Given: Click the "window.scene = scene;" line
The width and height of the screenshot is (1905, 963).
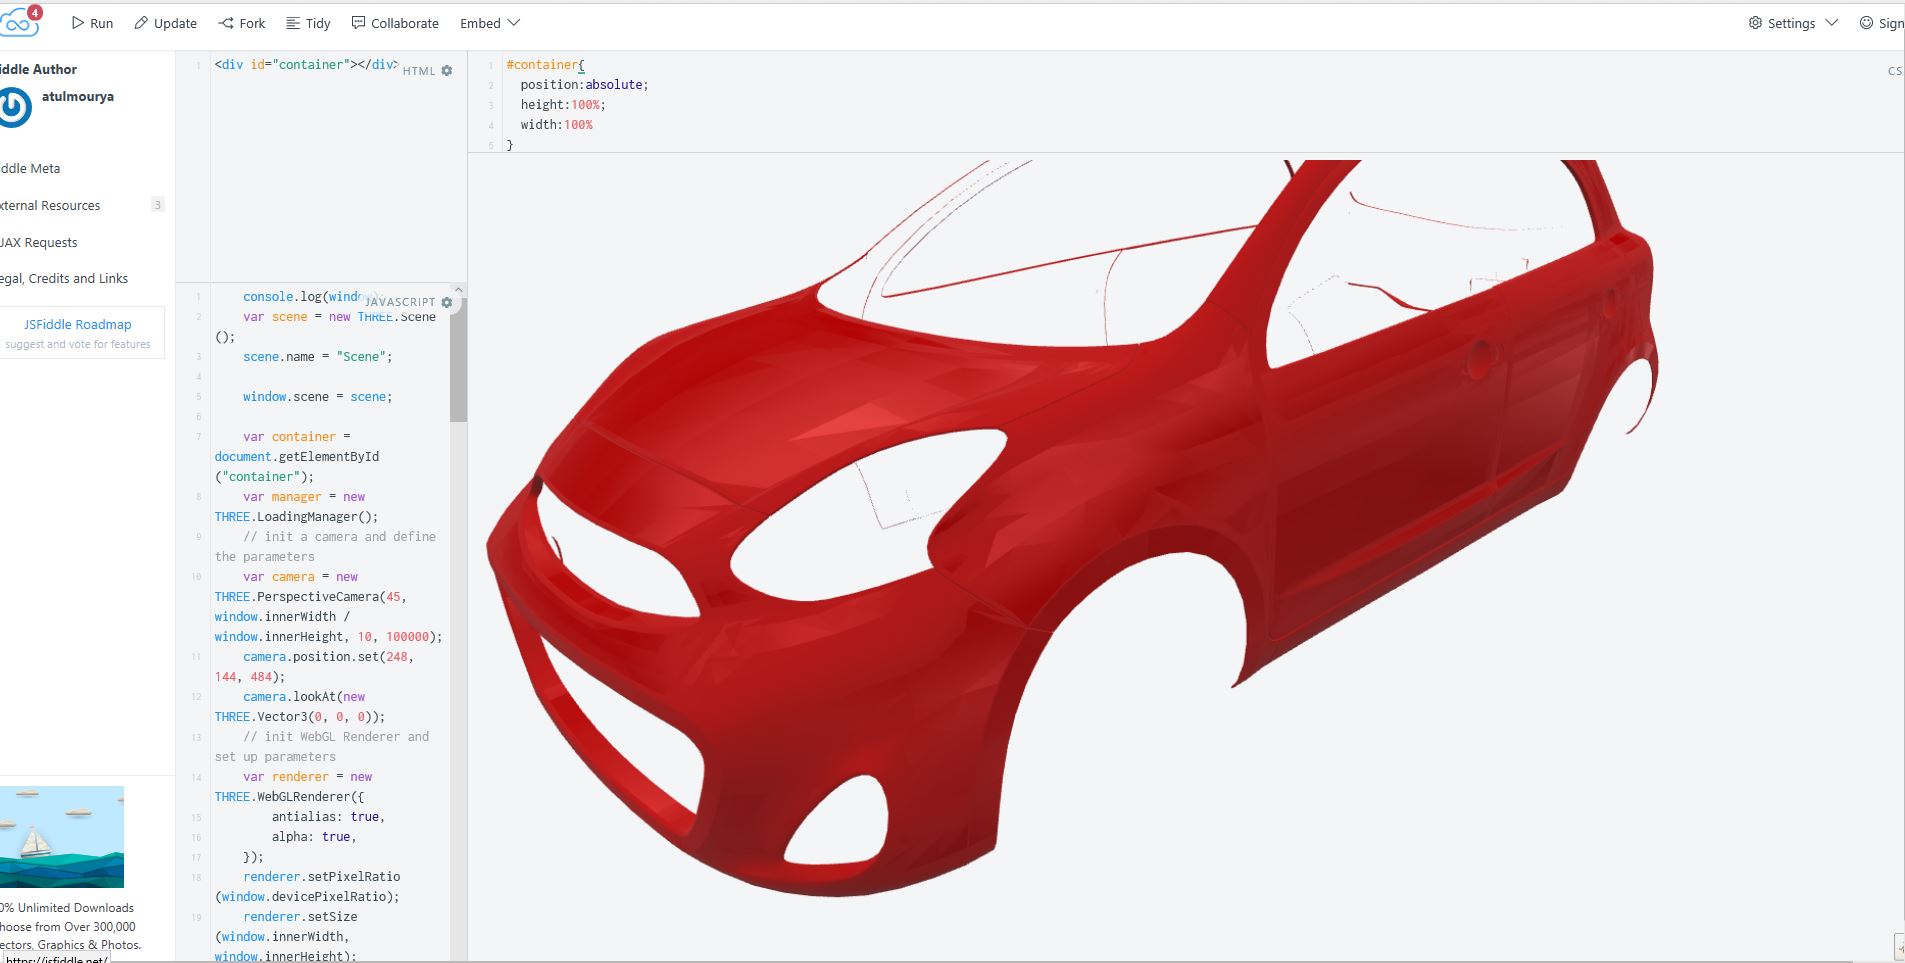Looking at the screenshot, I should tap(317, 397).
